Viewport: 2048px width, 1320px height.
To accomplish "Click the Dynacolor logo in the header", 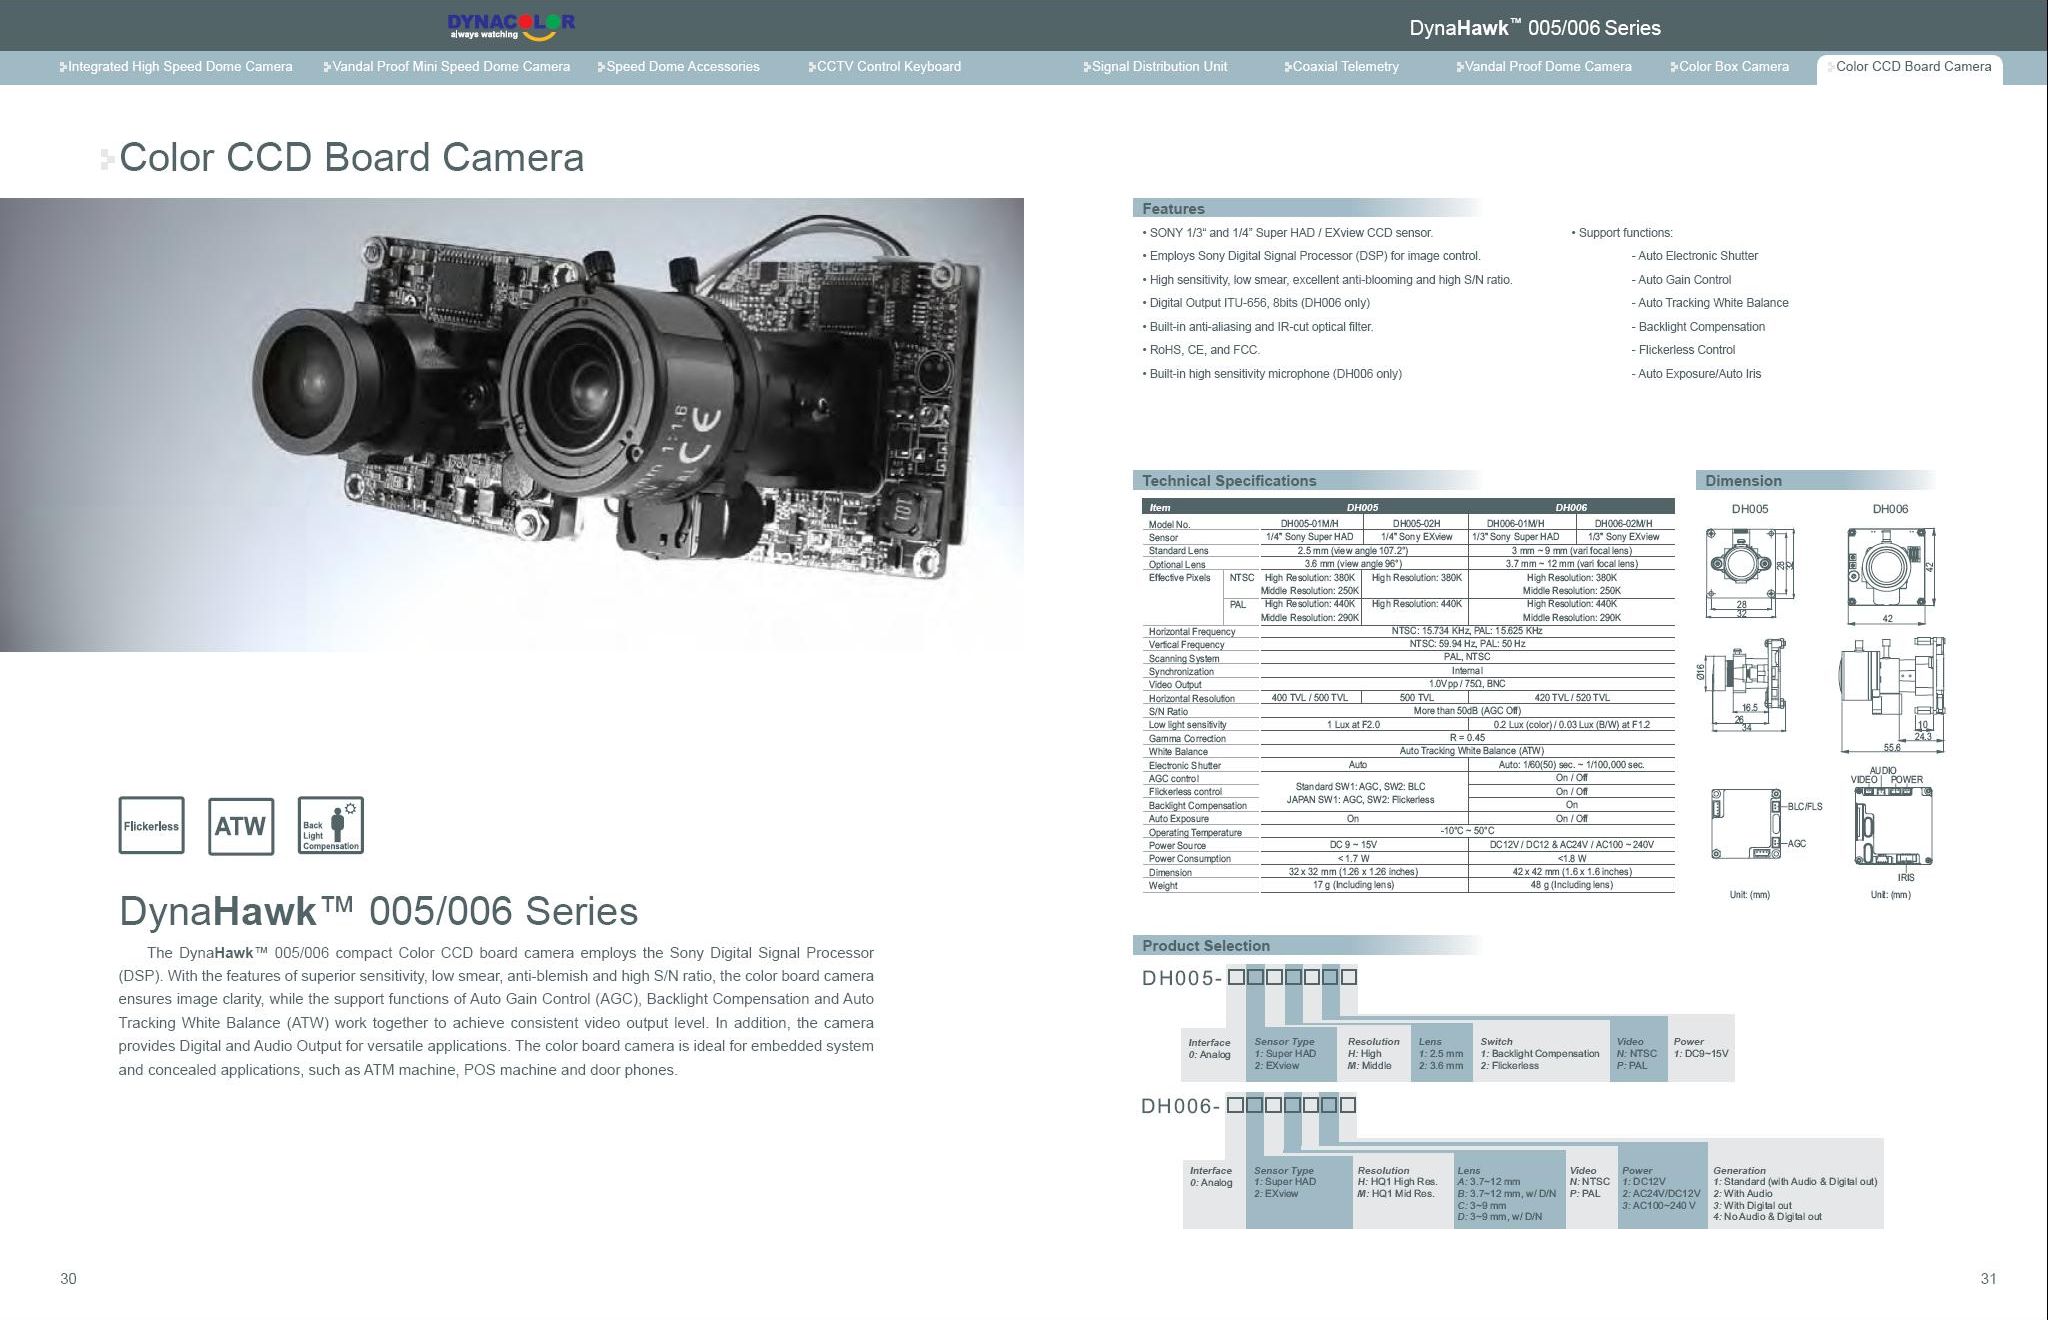I will 511,26.
